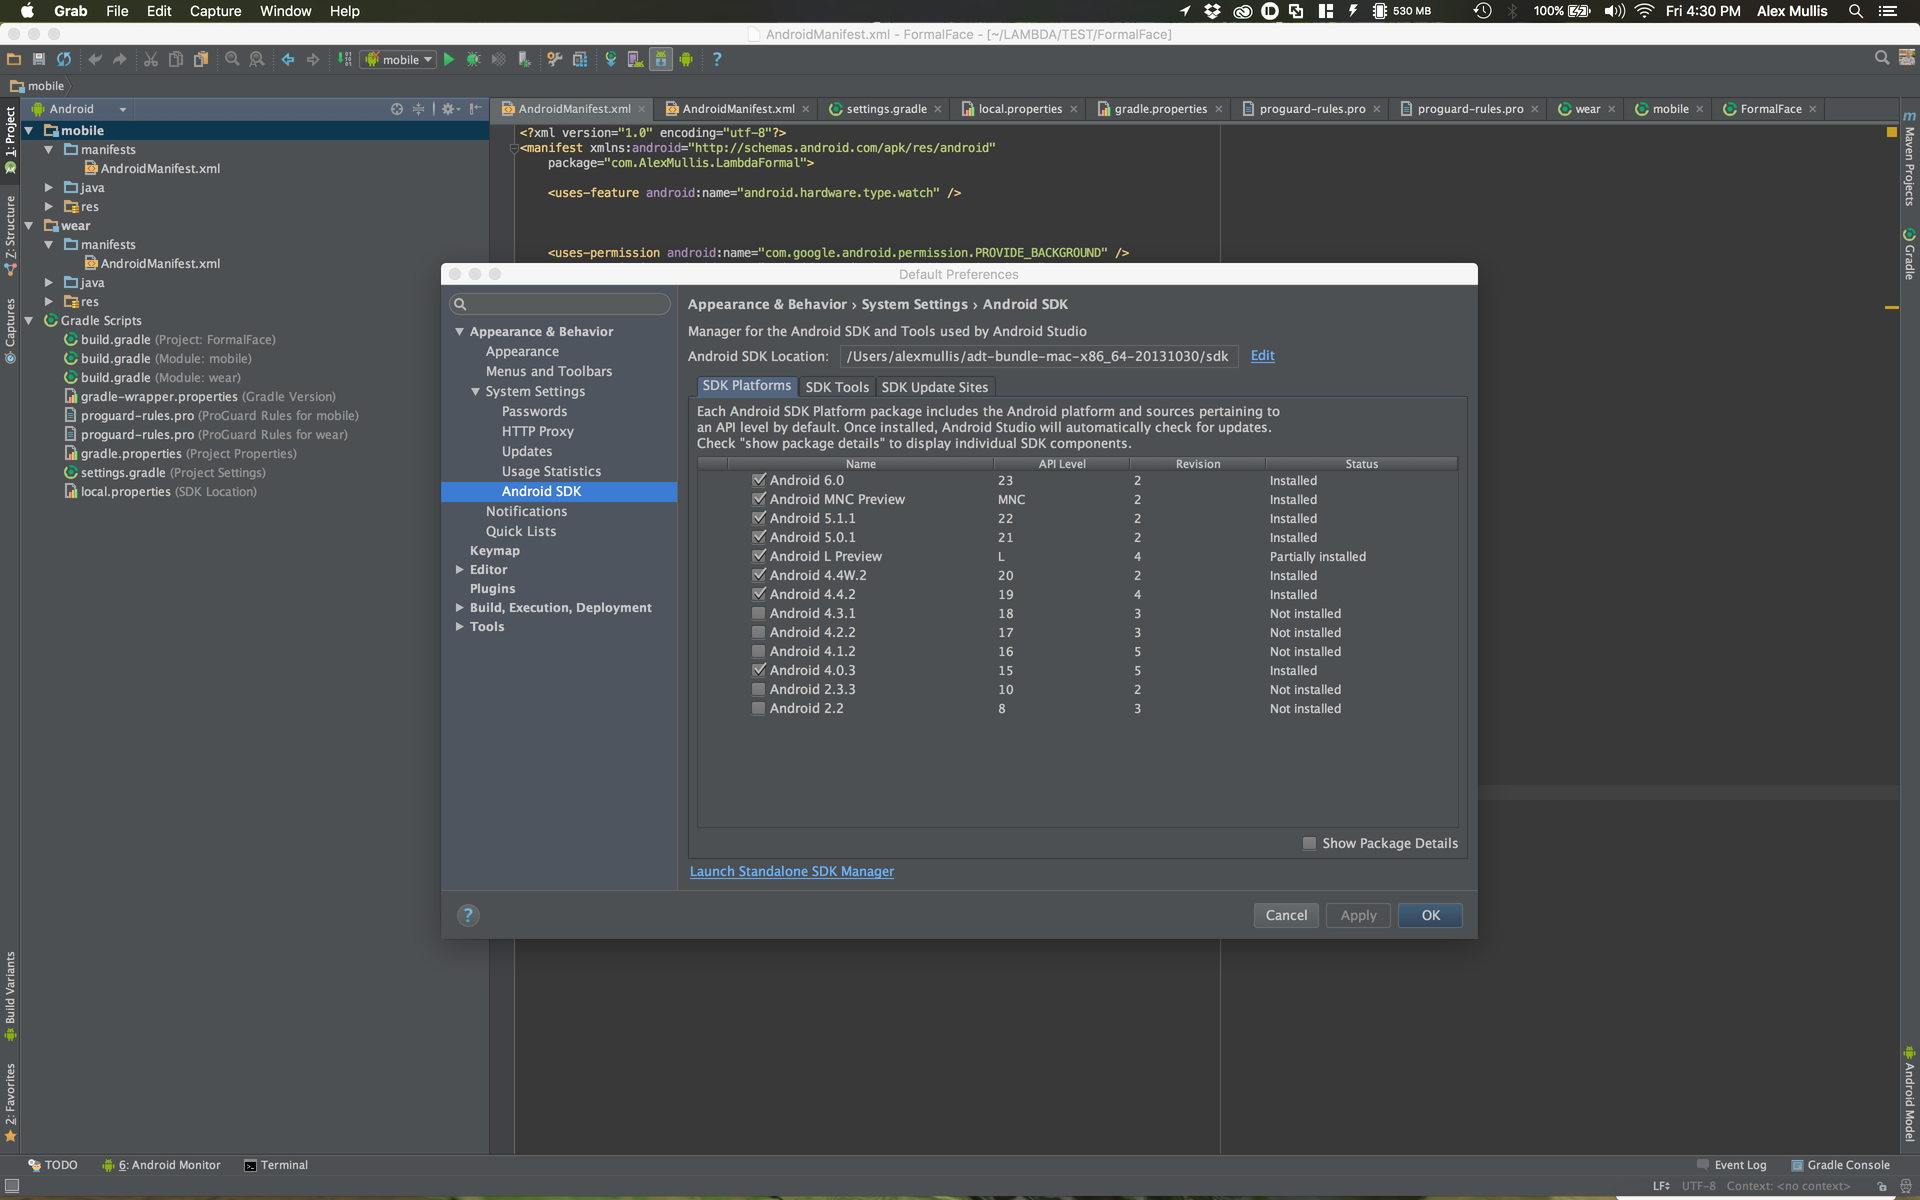Click the blue help question mark icon
This screenshot has height=1200, width=1920.
[x=716, y=60]
